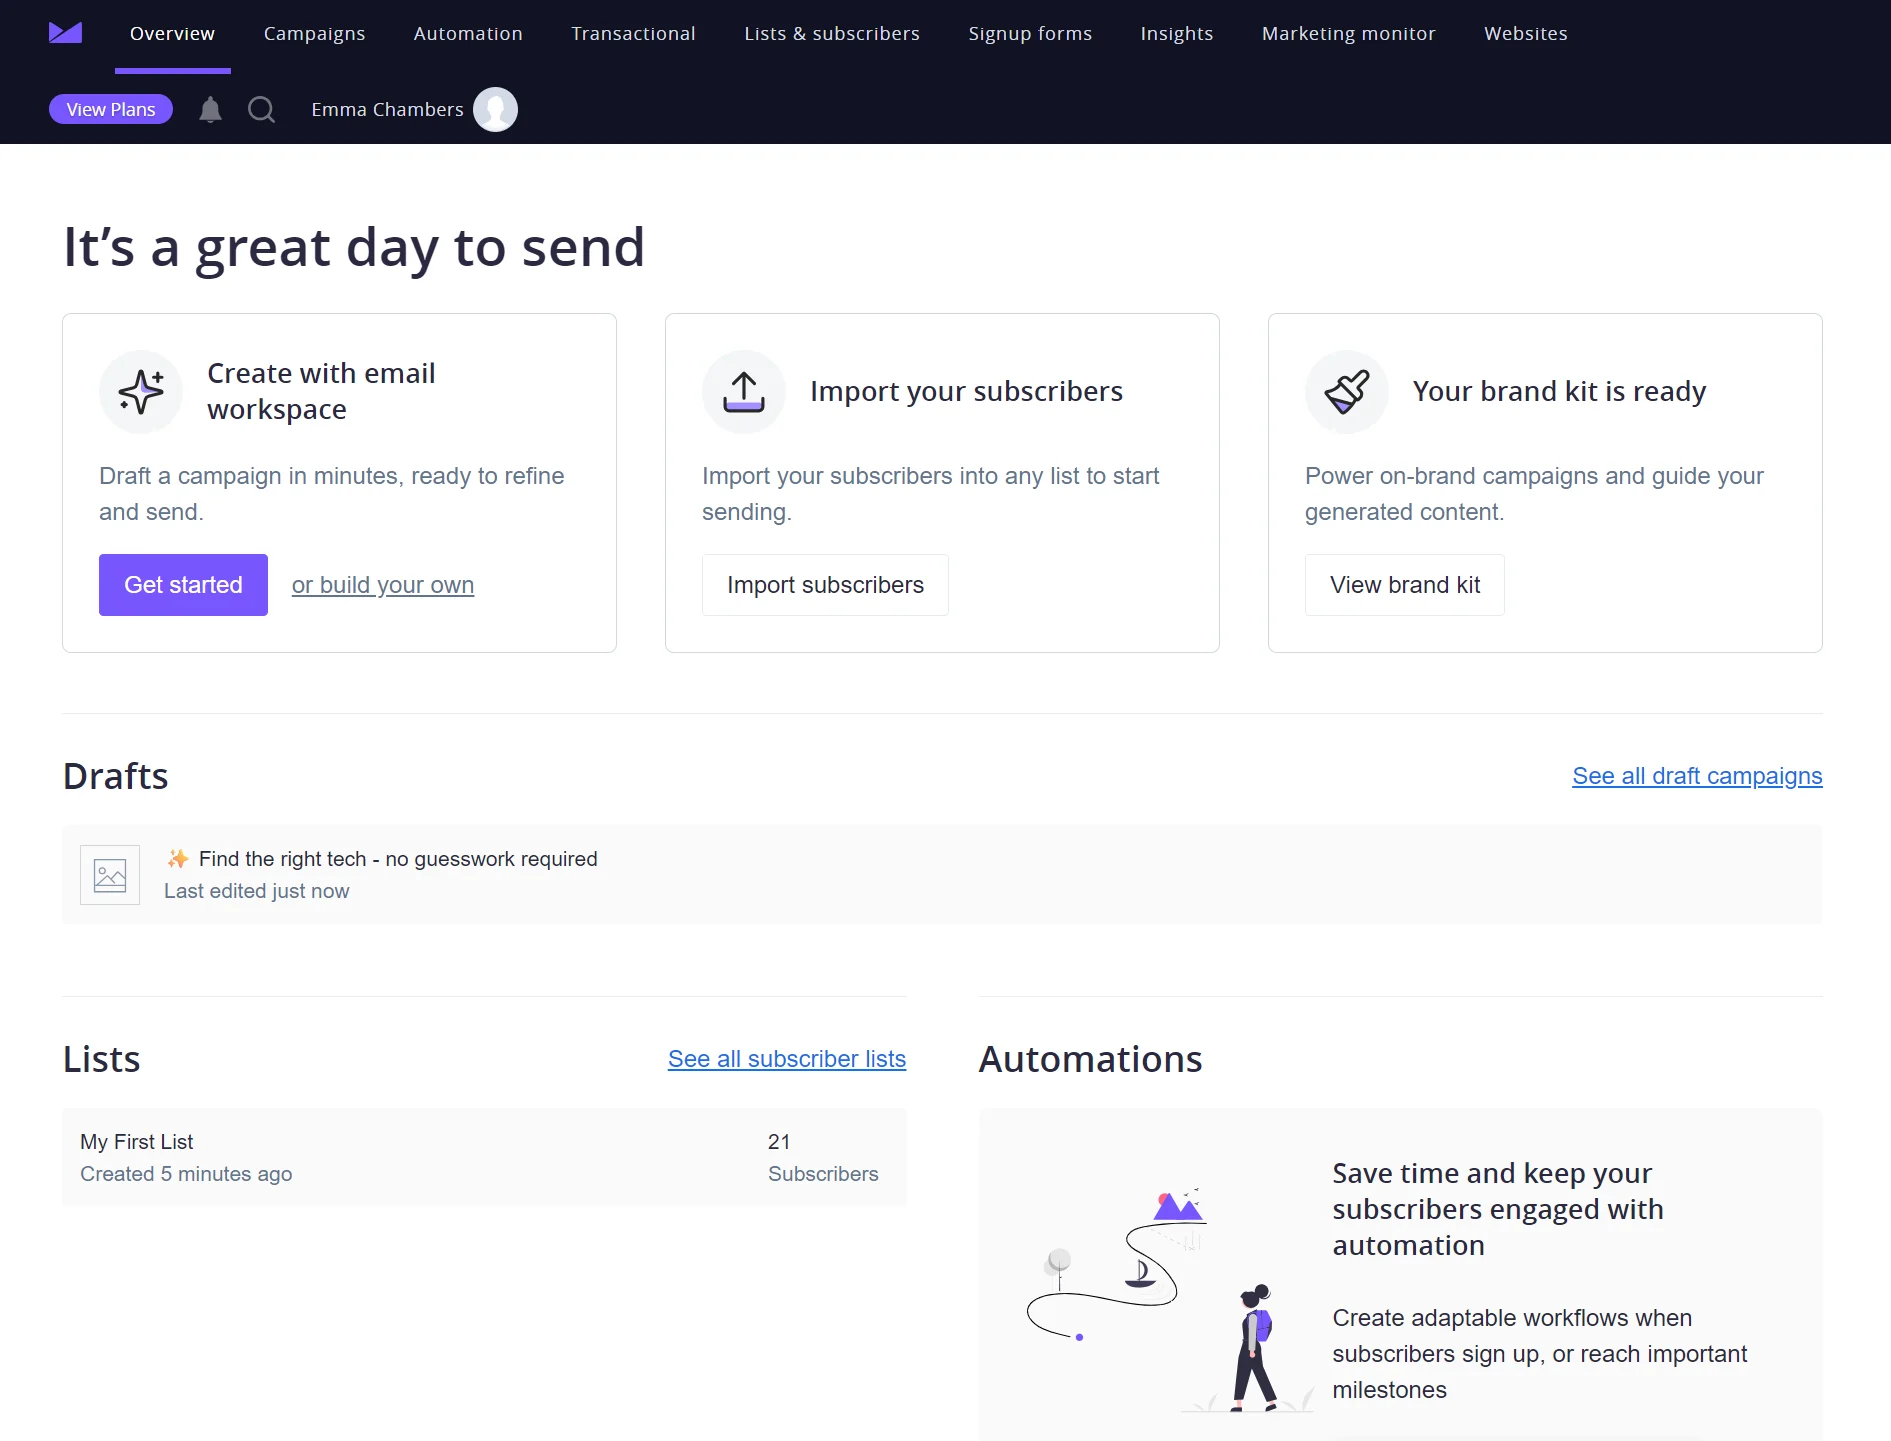Click the sparkle icon beside draft title
This screenshot has width=1891, height=1441.
[x=178, y=859]
